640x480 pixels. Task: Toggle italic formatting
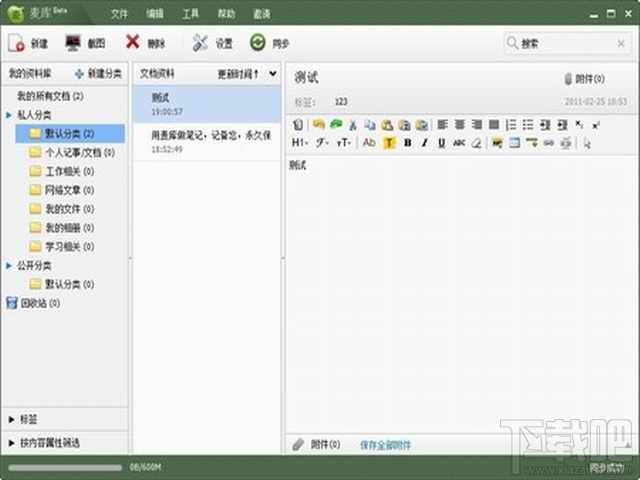(424, 143)
